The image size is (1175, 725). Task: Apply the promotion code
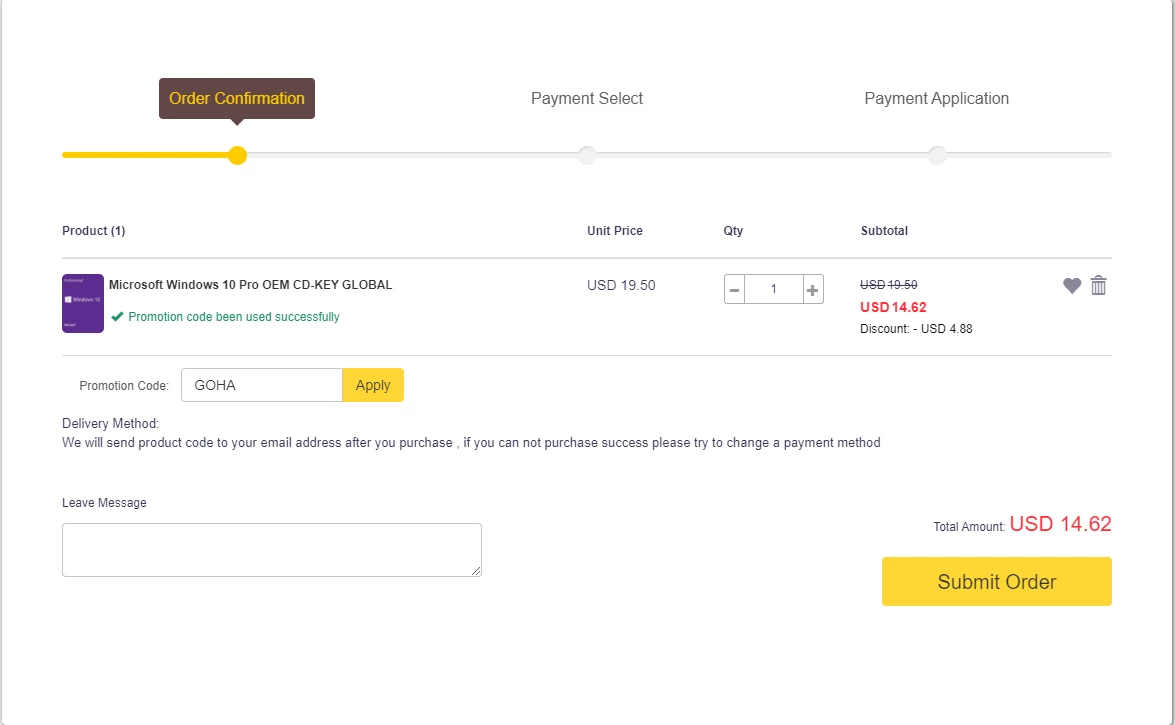pos(372,385)
